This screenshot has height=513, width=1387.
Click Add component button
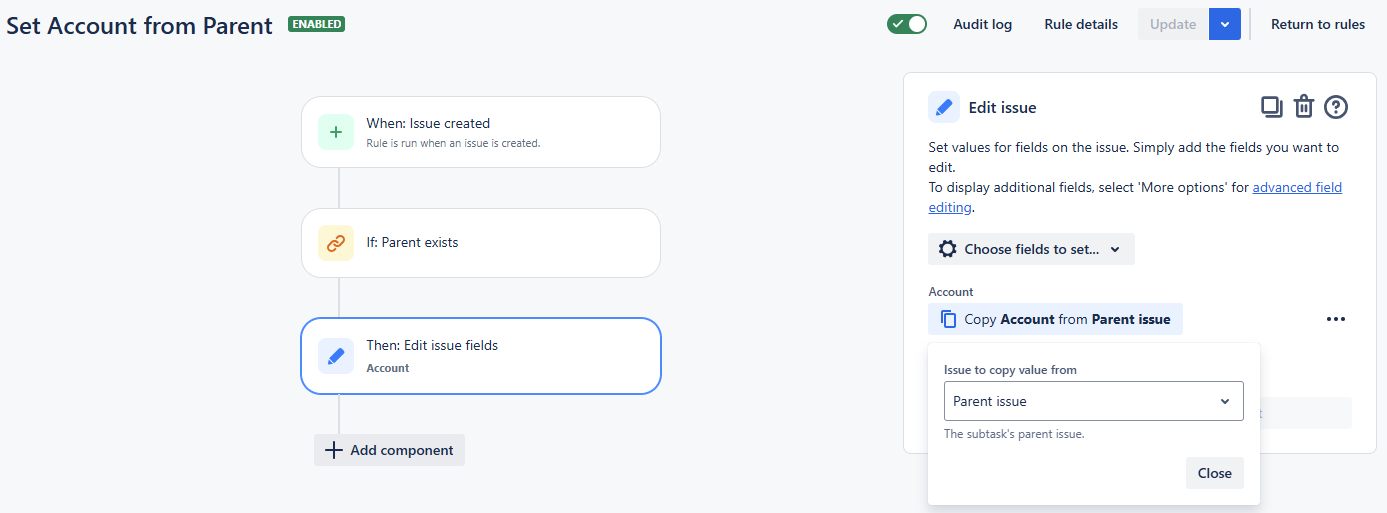tap(389, 450)
